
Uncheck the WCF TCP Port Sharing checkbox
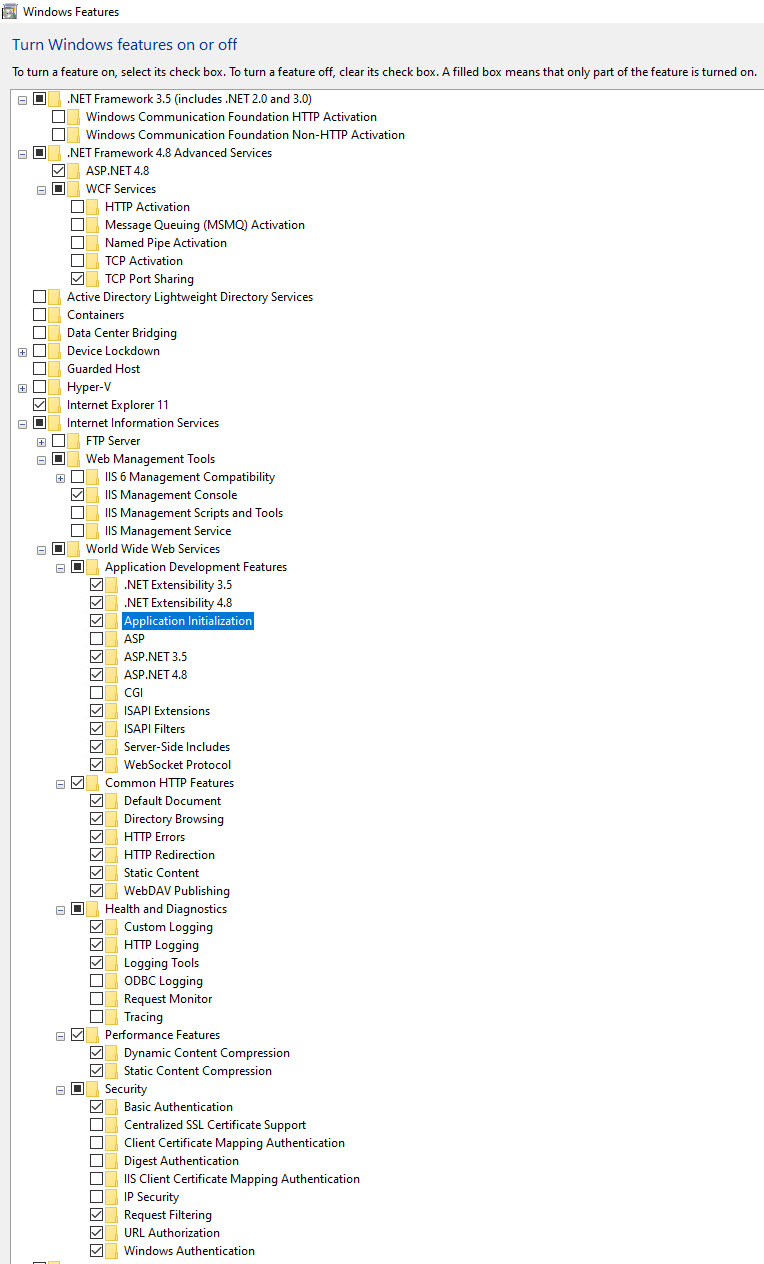77,279
